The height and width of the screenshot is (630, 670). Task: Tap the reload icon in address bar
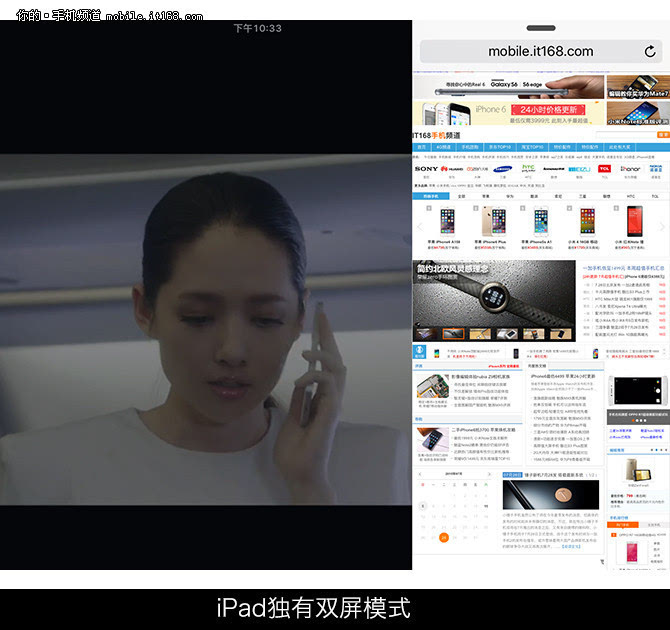(650, 51)
